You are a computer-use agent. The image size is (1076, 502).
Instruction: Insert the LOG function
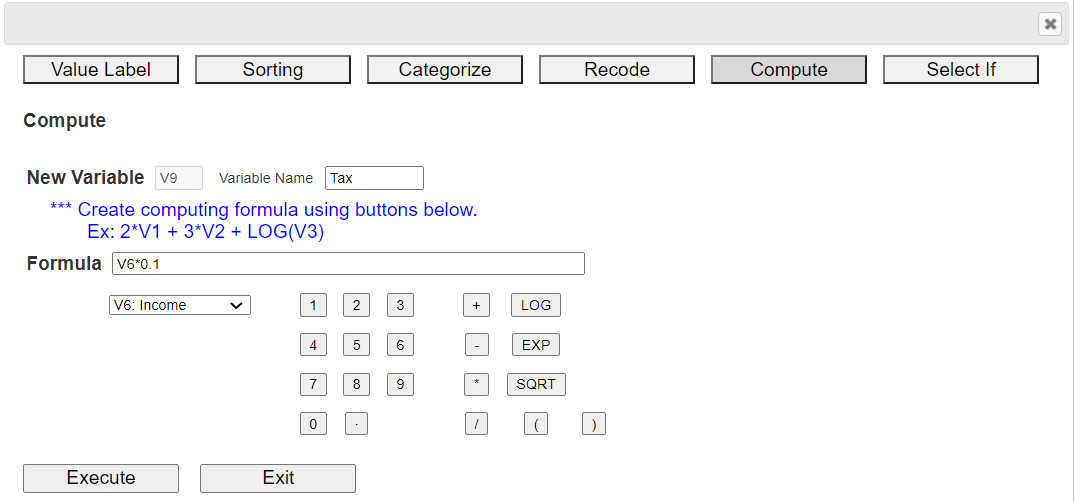536,305
